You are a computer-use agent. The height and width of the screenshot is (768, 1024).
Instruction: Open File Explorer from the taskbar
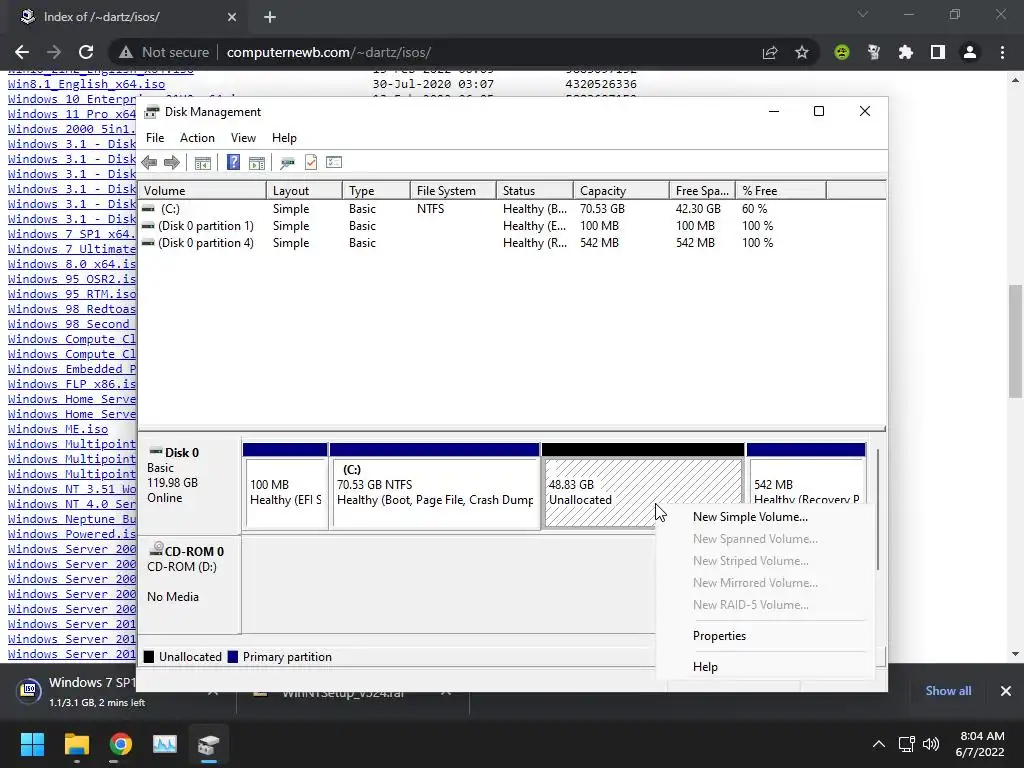[x=76, y=744]
